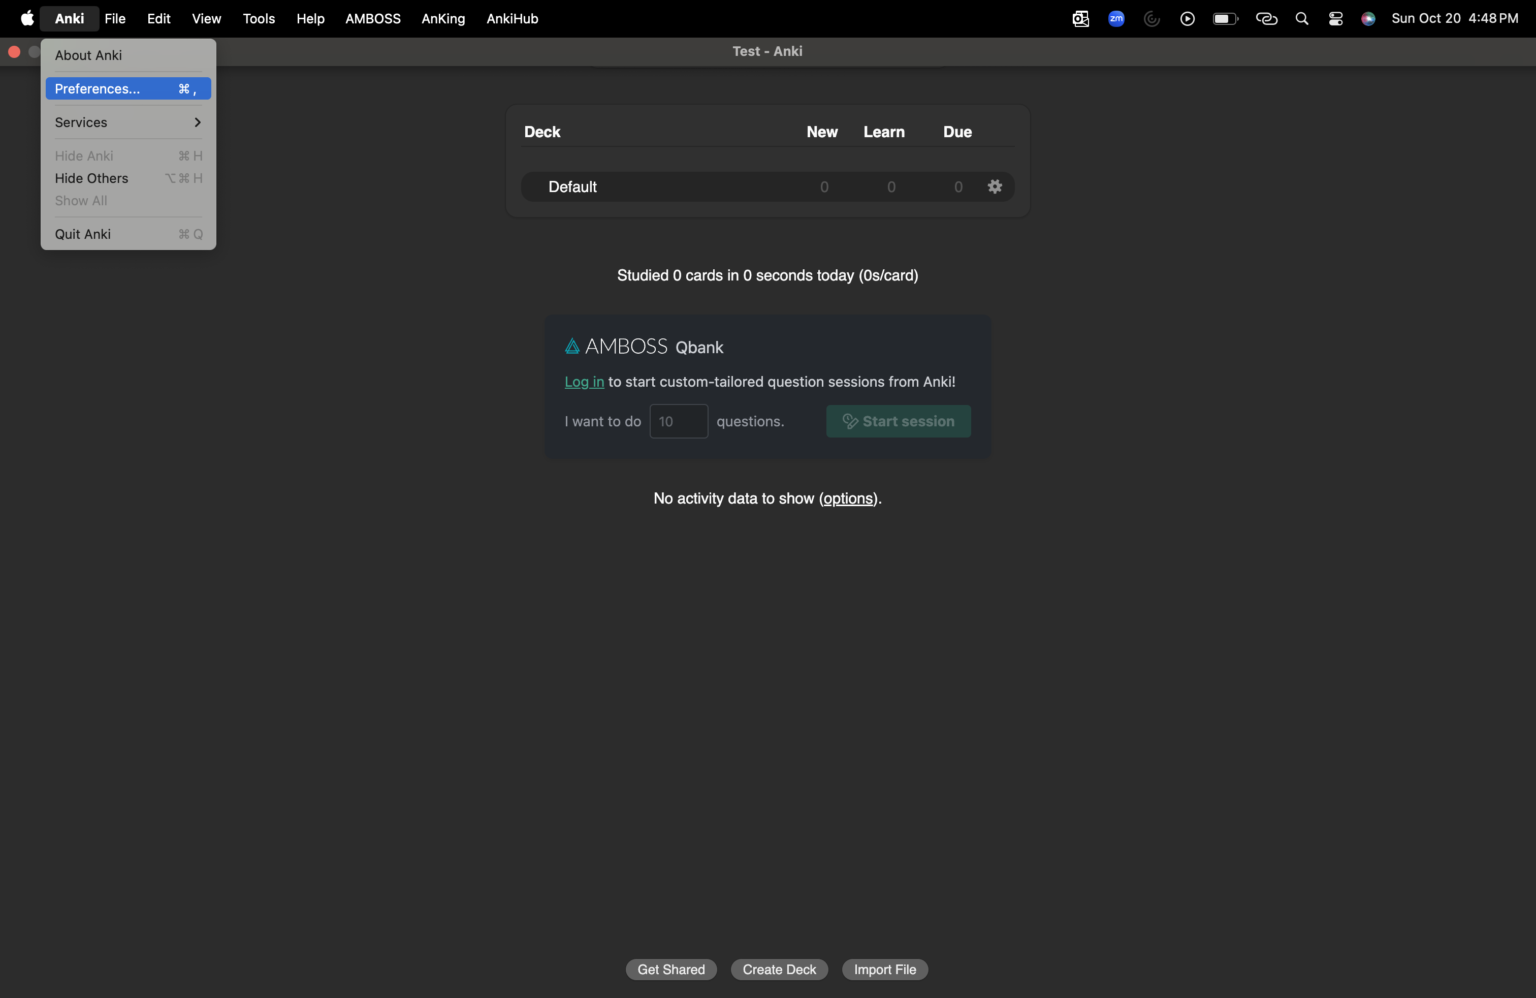Viewport: 1536px width, 998px height.
Task: Launch Siri from the menu bar
Action: point(1368,18)
